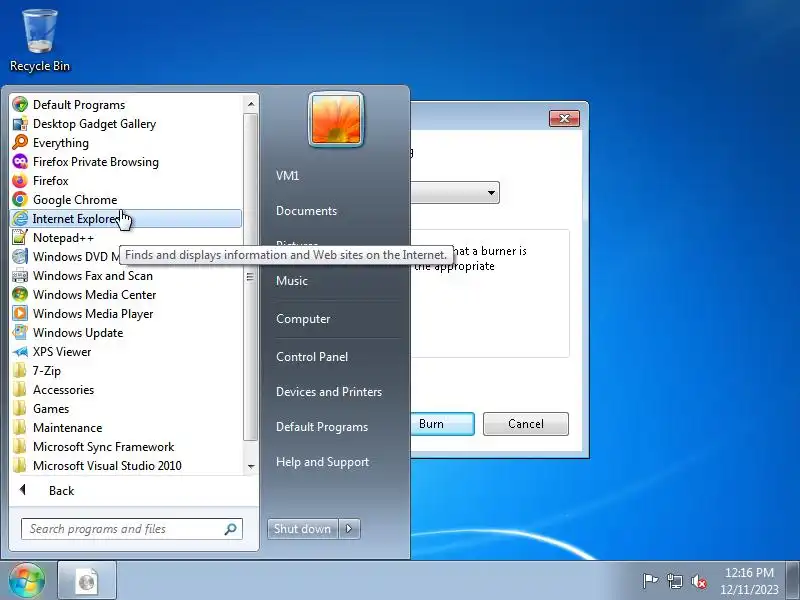Open VM1 user folder
The image size is (800, 600).
287,176
